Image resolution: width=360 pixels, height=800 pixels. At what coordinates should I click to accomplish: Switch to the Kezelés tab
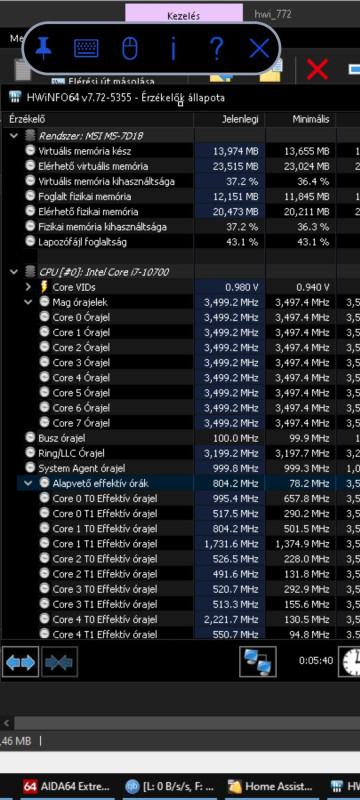[x=184, y=15]
